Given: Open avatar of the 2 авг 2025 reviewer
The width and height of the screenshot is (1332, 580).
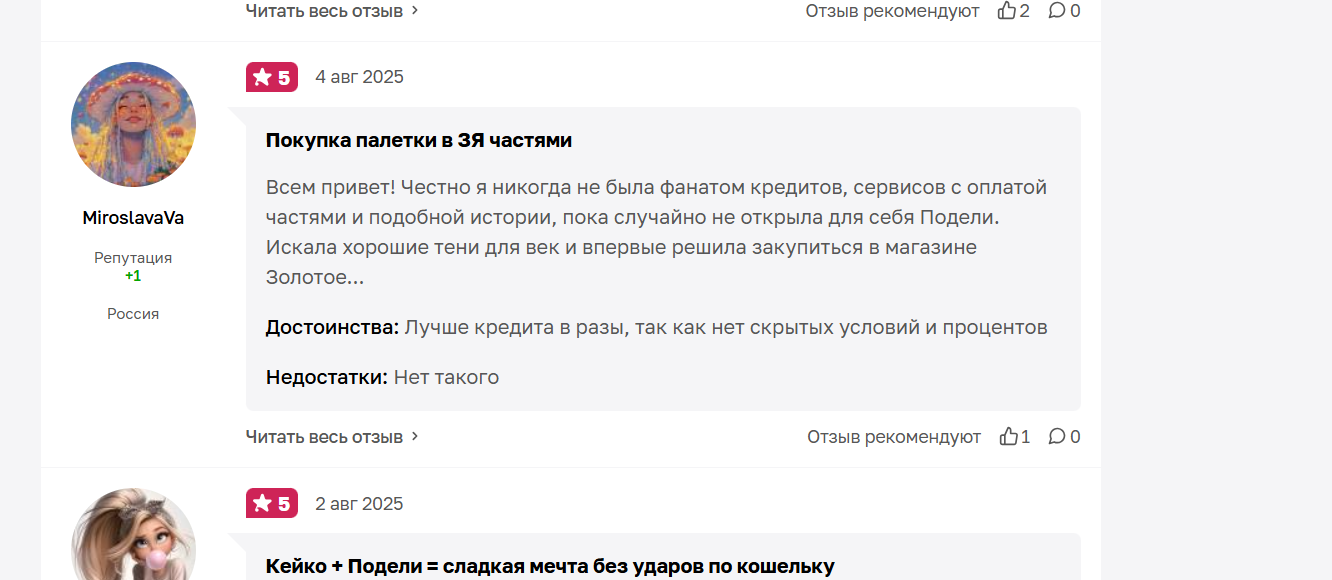Looking at the screenshot, I should coord(133,534).
